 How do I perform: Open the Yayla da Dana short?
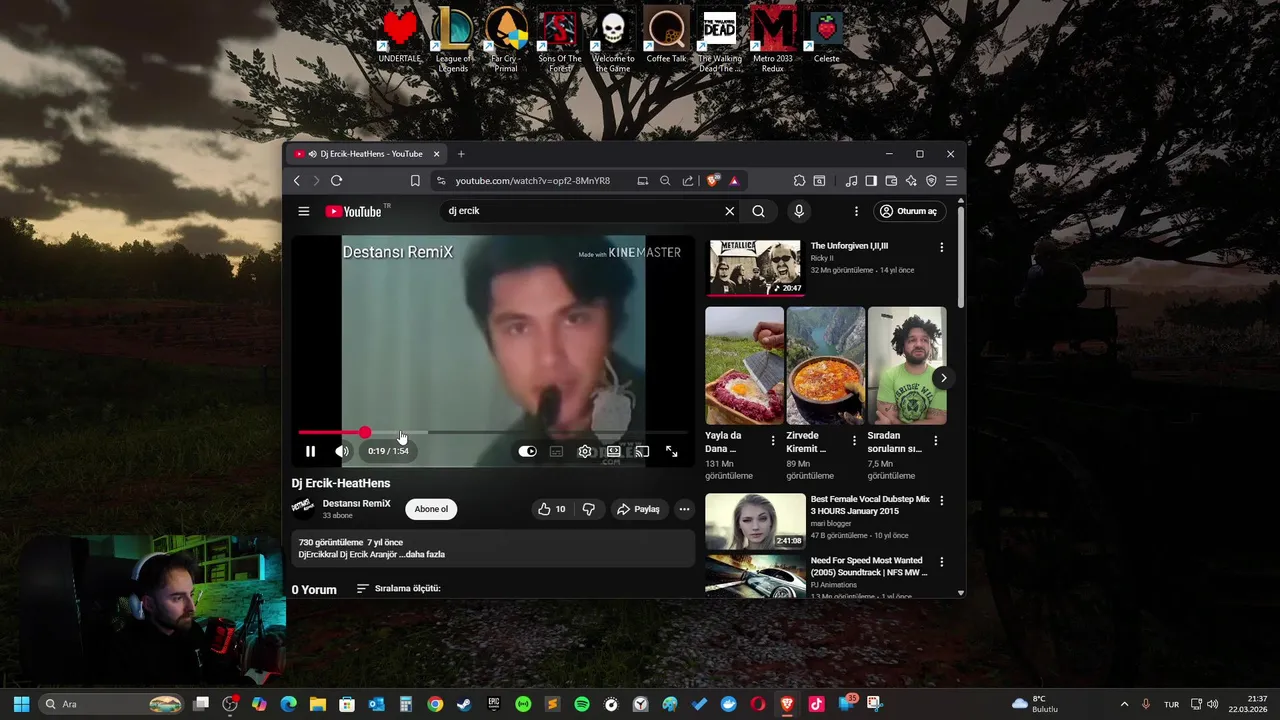pyautogui.click(x=744, y=366)
